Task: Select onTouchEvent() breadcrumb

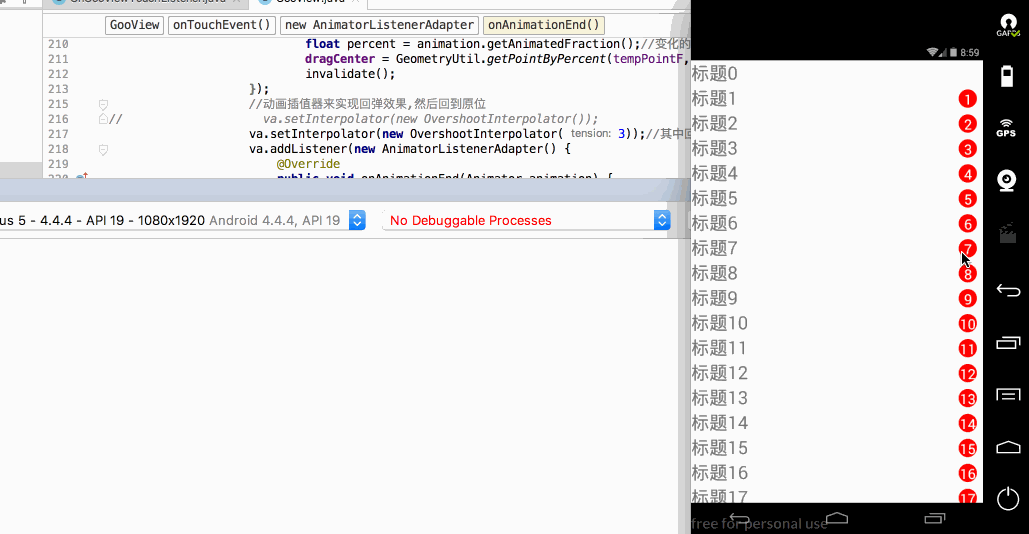Action: 222,25
